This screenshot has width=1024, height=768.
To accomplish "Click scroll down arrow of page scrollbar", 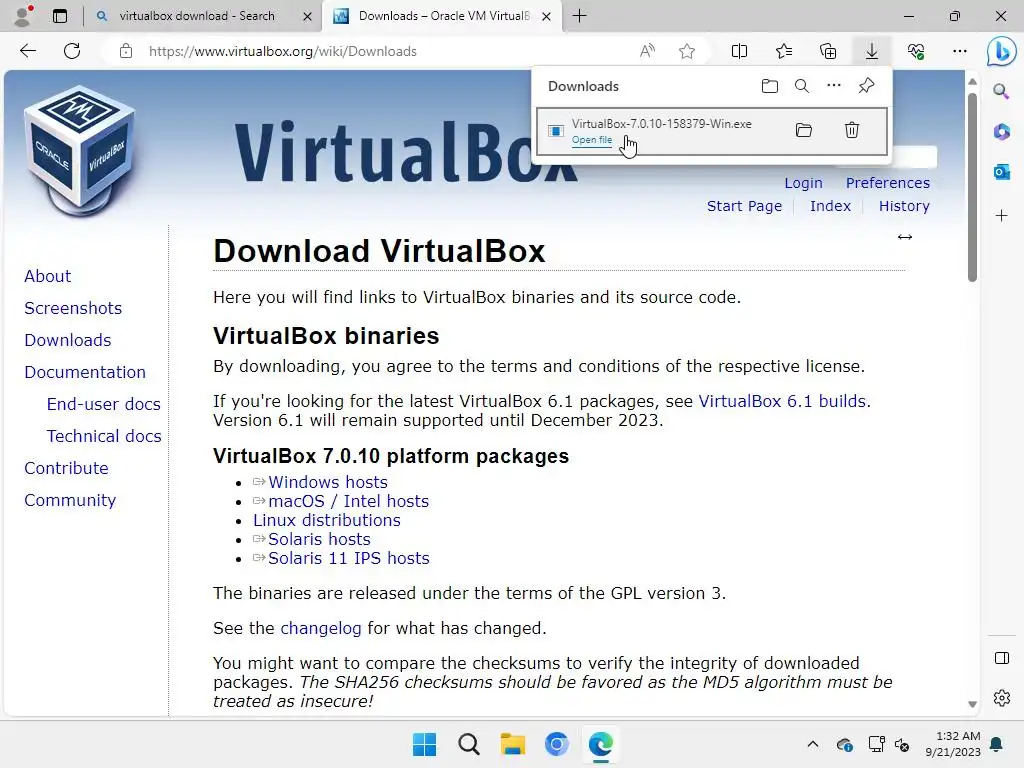I will point(972,704).
